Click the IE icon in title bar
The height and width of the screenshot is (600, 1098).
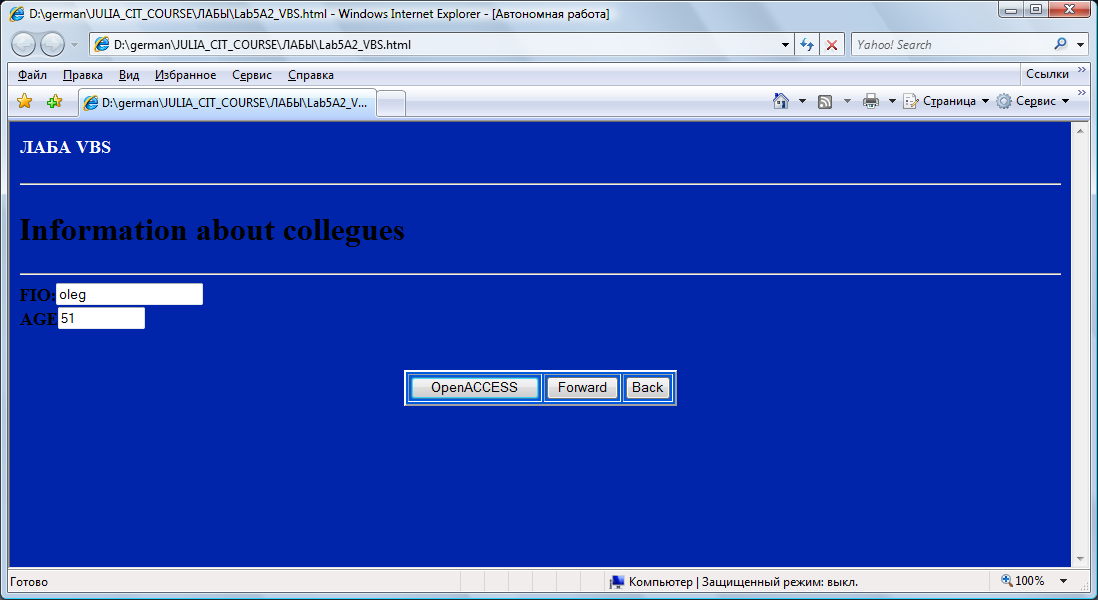pos(16,14)
